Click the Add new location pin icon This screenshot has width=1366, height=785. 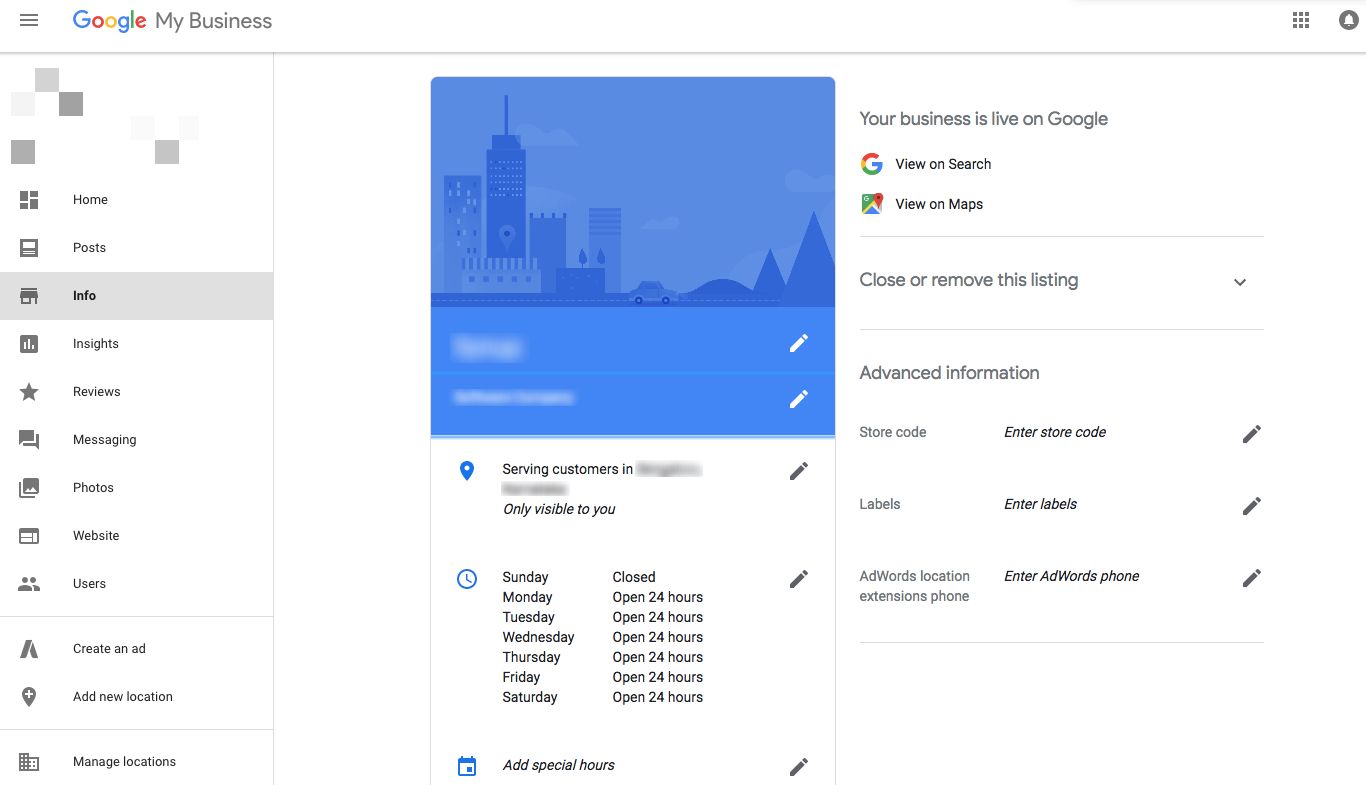29,697
